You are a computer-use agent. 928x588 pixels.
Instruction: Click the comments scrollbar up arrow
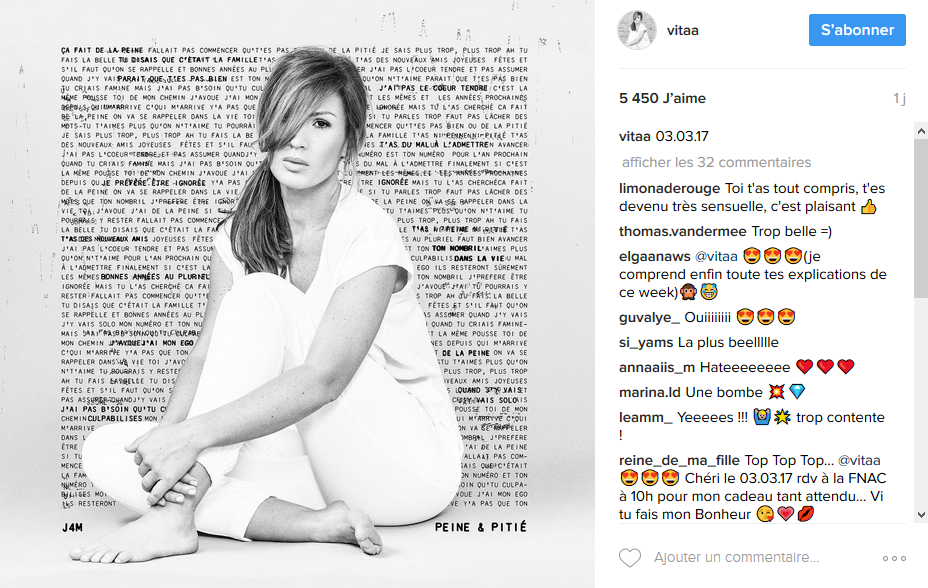[921, 131]
